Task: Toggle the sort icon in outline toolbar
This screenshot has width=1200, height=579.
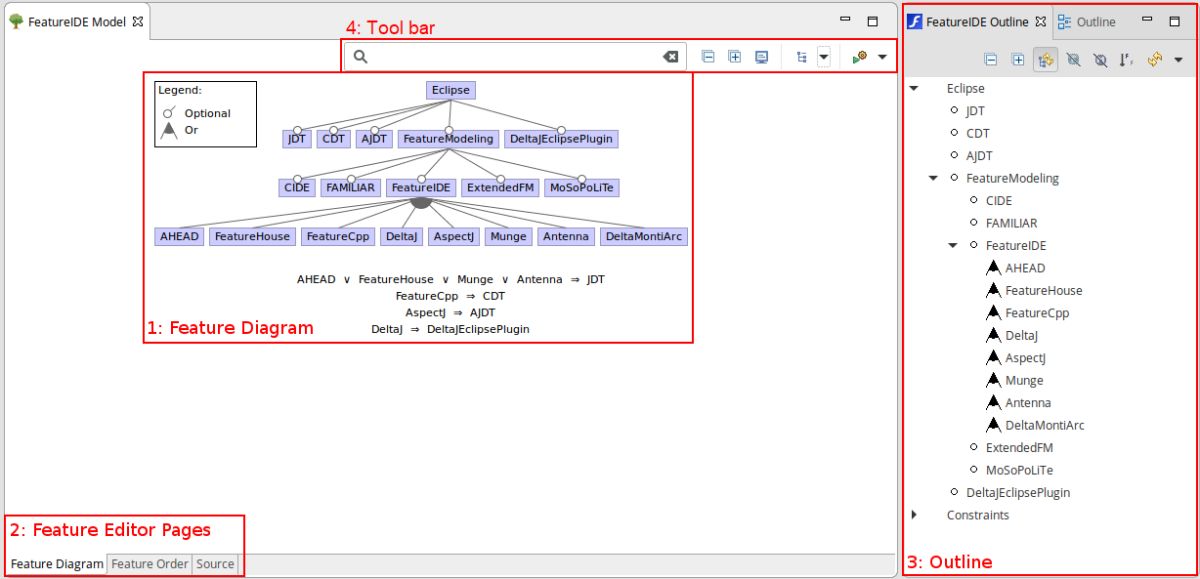Action: [x=1127, y=60]
